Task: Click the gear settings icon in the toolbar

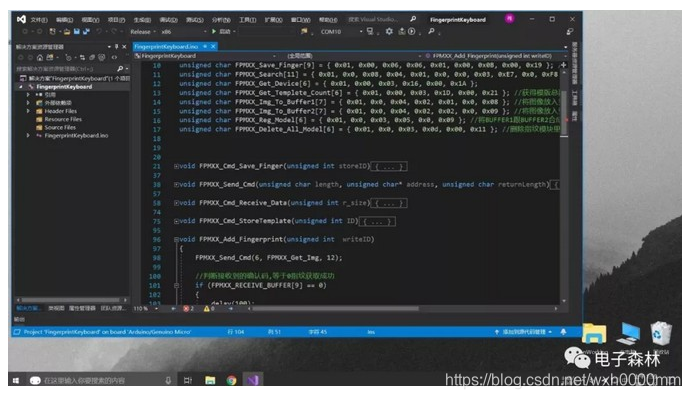Action: 389,31
